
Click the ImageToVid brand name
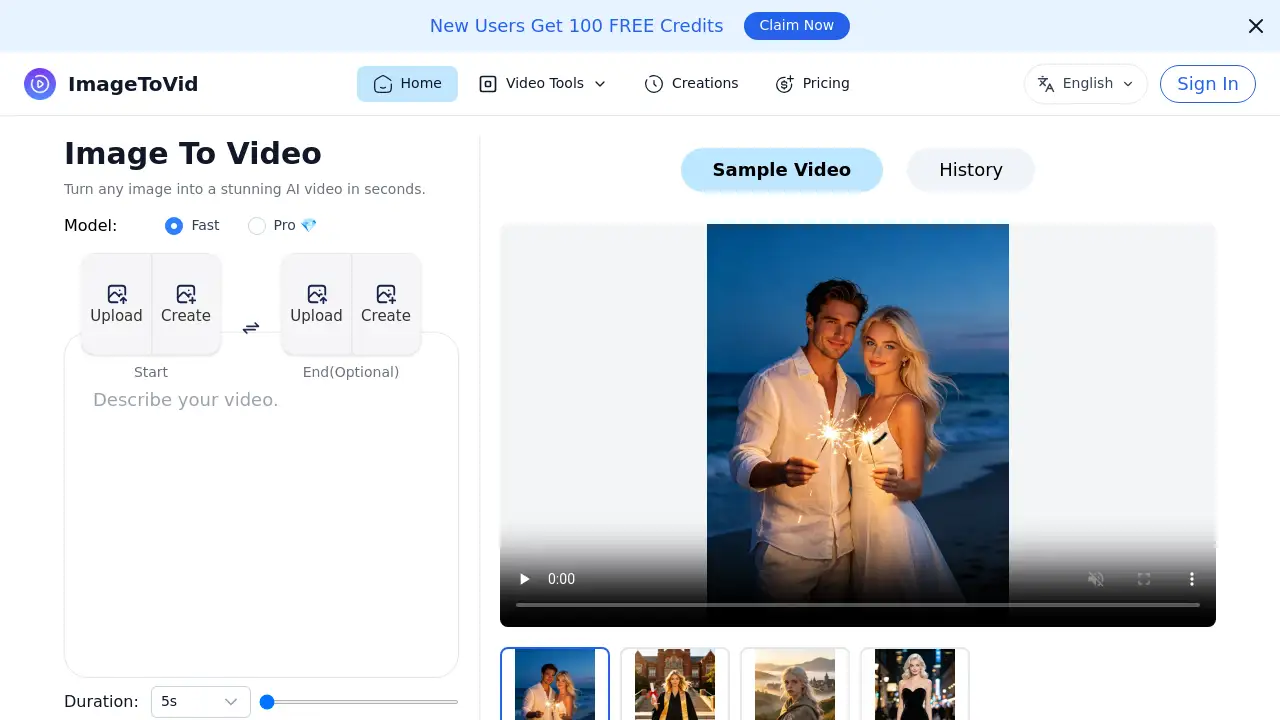click(133, 84)
